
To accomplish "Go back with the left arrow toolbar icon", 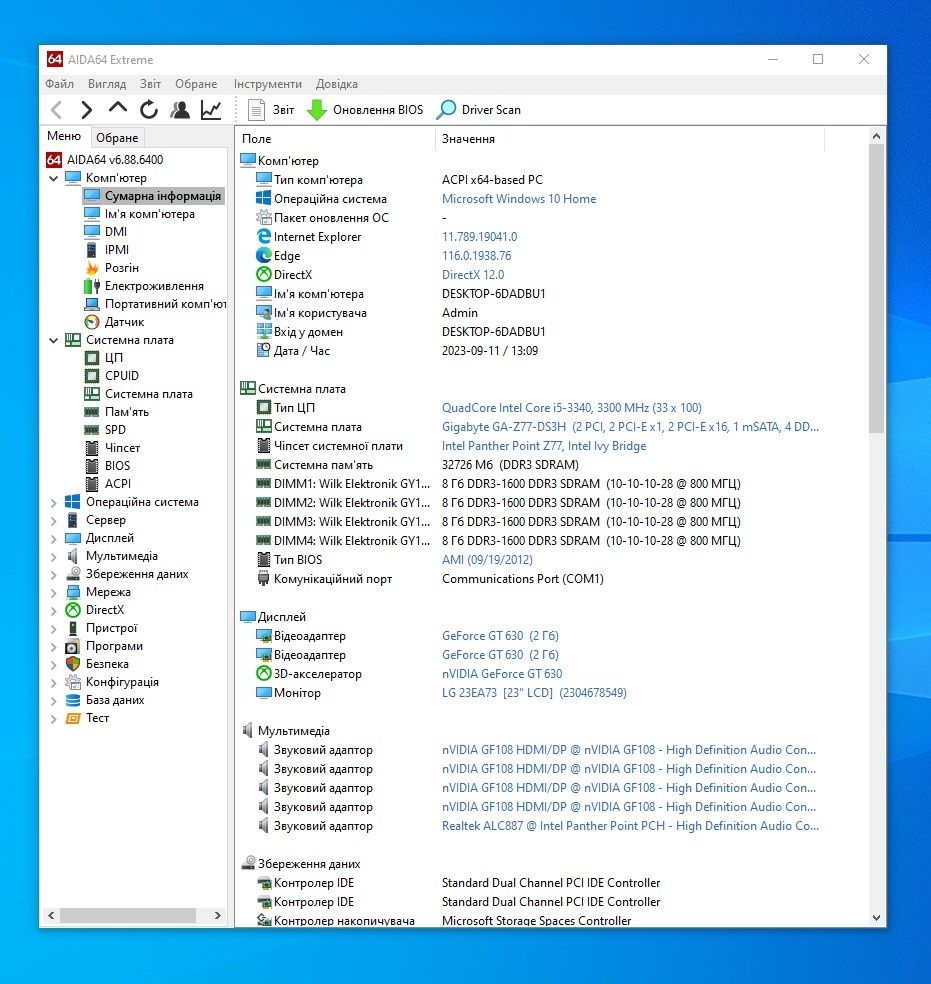I will pos(56,110).
